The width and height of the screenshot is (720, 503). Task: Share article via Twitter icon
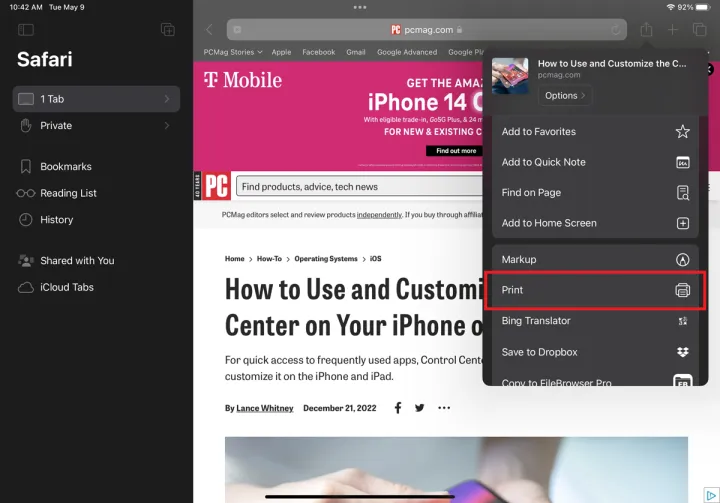tap(420, 408)
